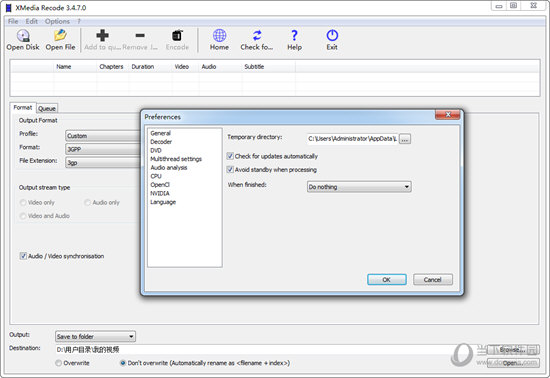Switch to the Queue tab
Screen dimensions: 550x378
47,109
